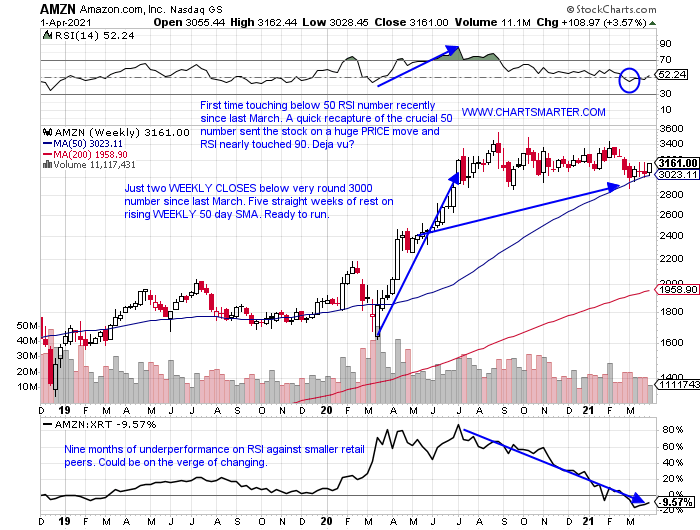
Task: Select the Close 3161.00 header value
Action: (x=411, y=22)
